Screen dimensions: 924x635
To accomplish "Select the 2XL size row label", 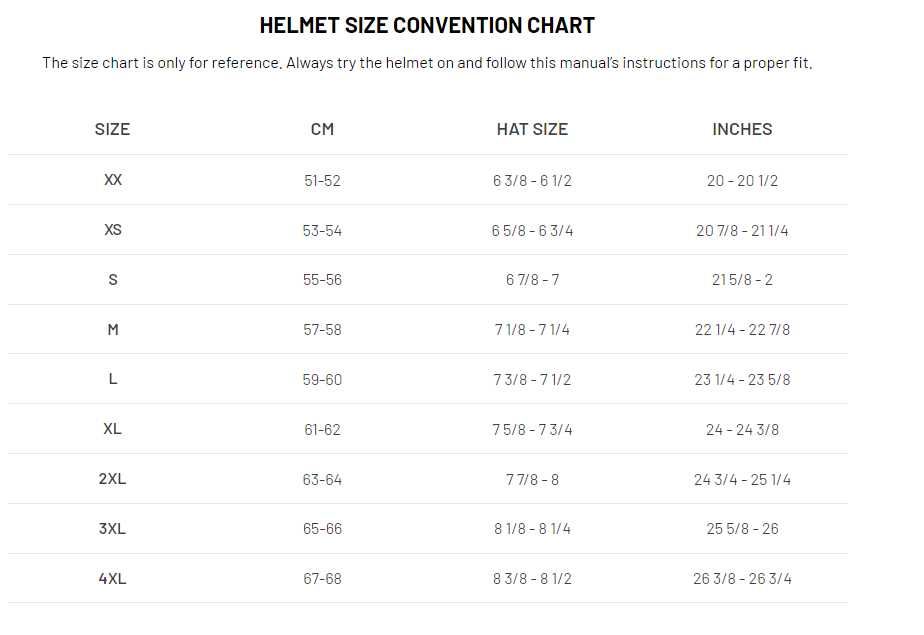I will (113, 479).
